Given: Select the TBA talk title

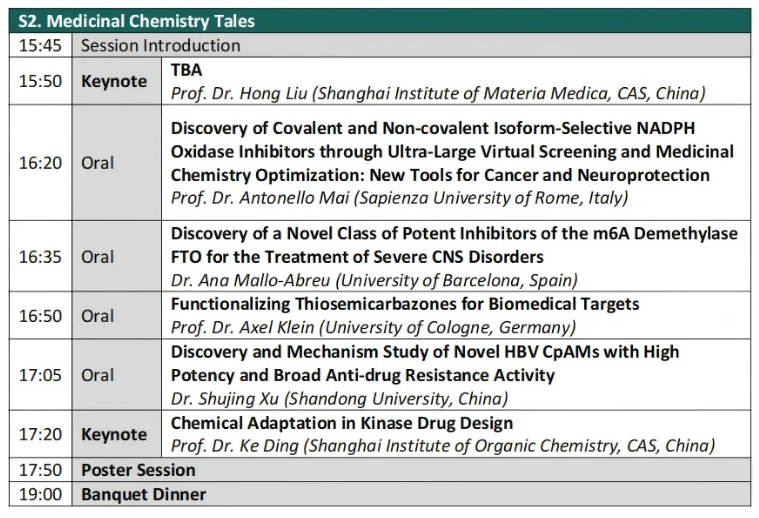Looking at the screenshot, I should tap(187, 71).
